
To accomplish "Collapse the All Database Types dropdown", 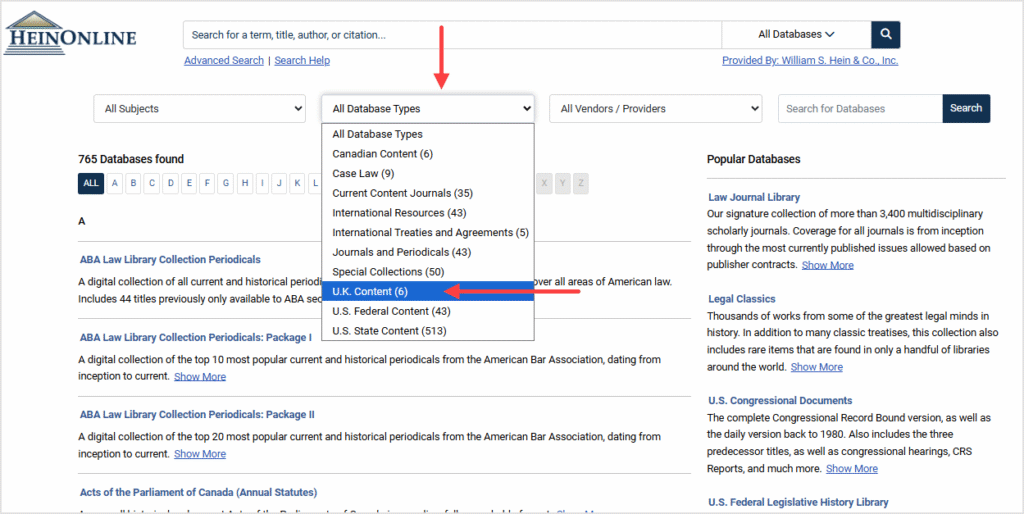I will click(428, 108).
